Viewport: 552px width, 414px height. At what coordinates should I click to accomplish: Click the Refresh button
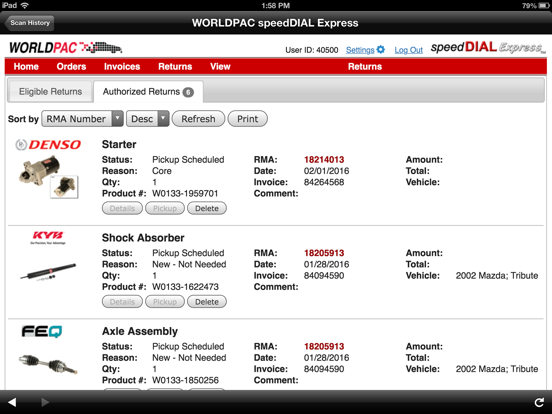click(x=198, y=119)
